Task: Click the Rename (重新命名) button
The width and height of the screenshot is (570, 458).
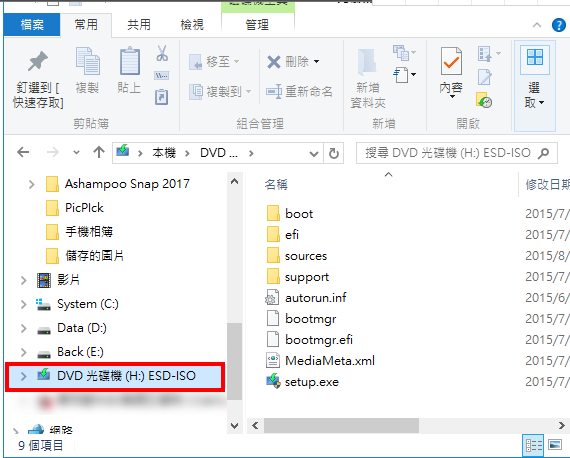Action: tap(299, 91)
